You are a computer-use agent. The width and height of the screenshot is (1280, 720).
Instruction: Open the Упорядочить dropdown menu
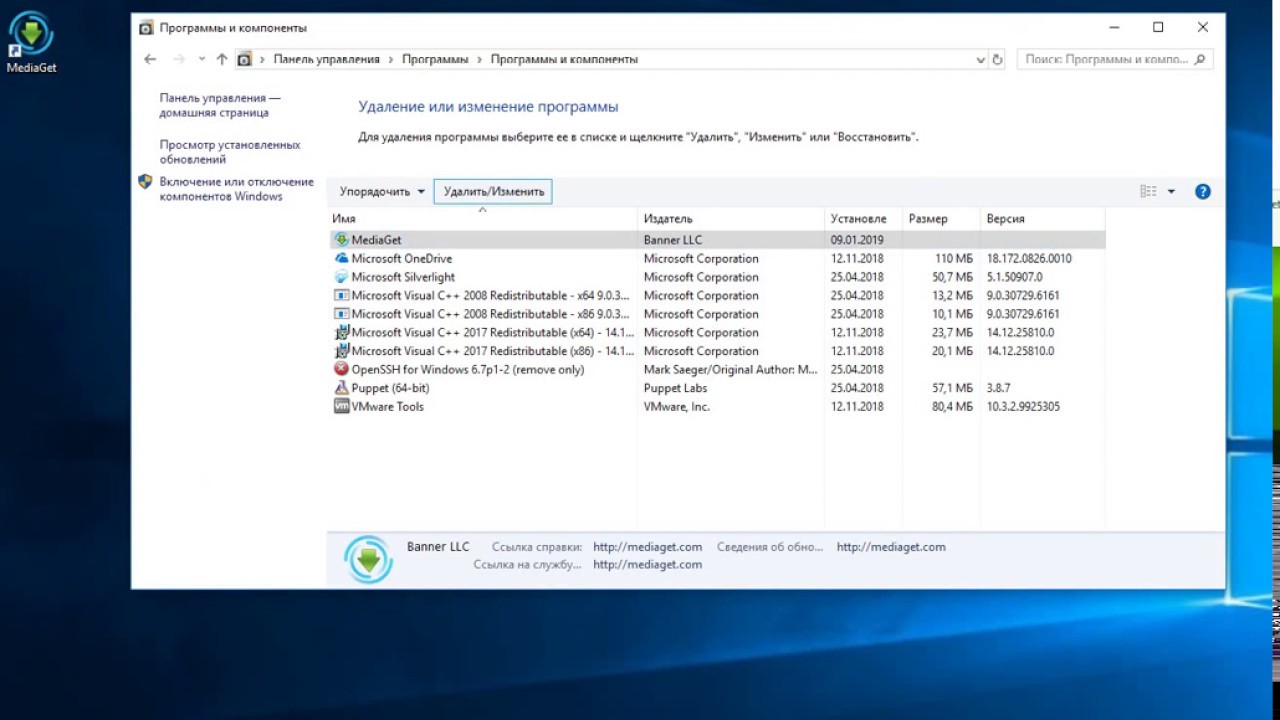coord(382,191)
